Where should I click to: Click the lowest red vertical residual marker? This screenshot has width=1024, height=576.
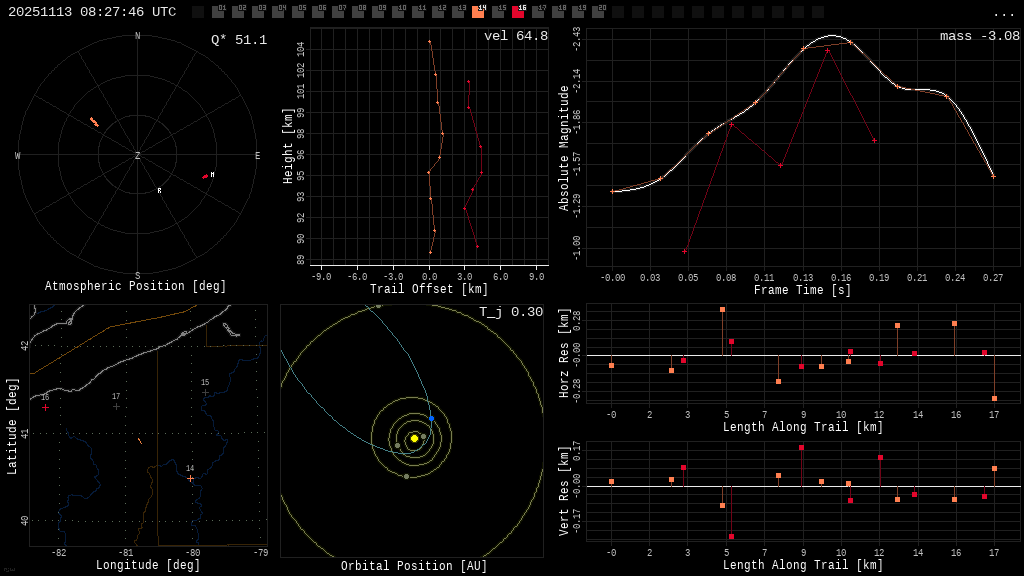tap(731, 537)
